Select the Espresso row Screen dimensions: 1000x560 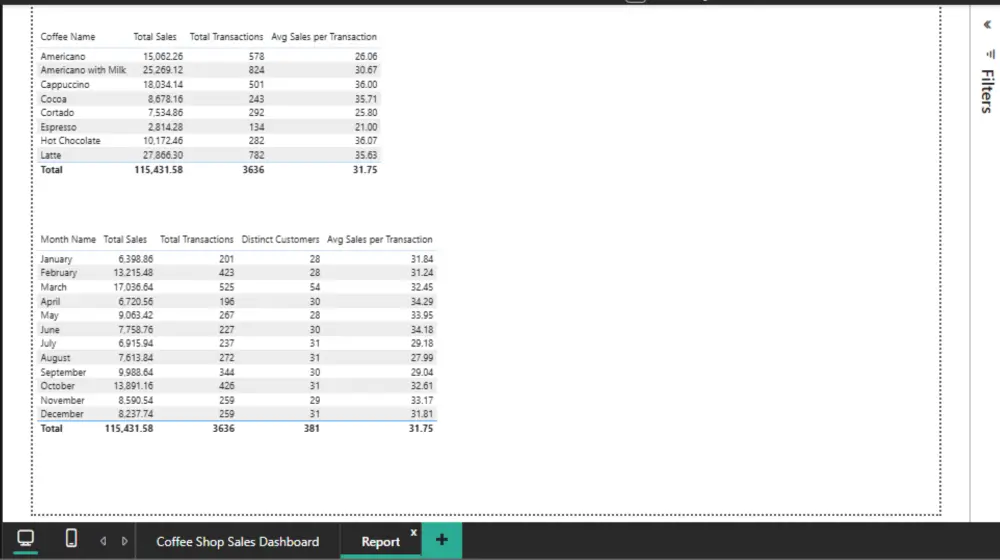(209, 127)
